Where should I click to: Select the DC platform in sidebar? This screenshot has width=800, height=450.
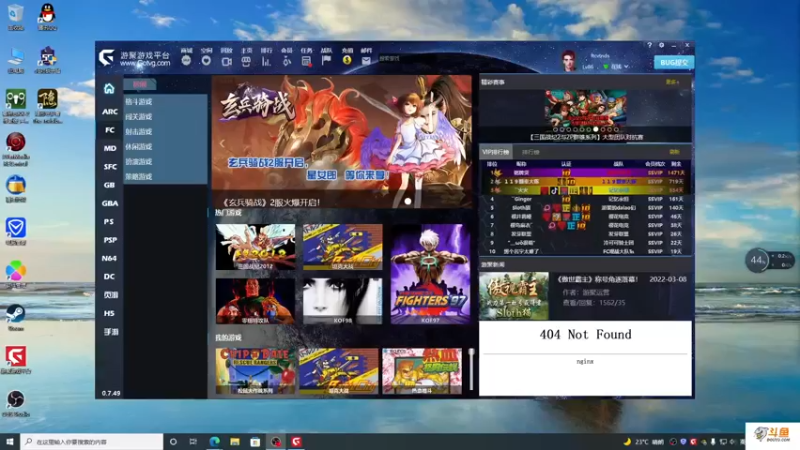(x=109, y=277)
